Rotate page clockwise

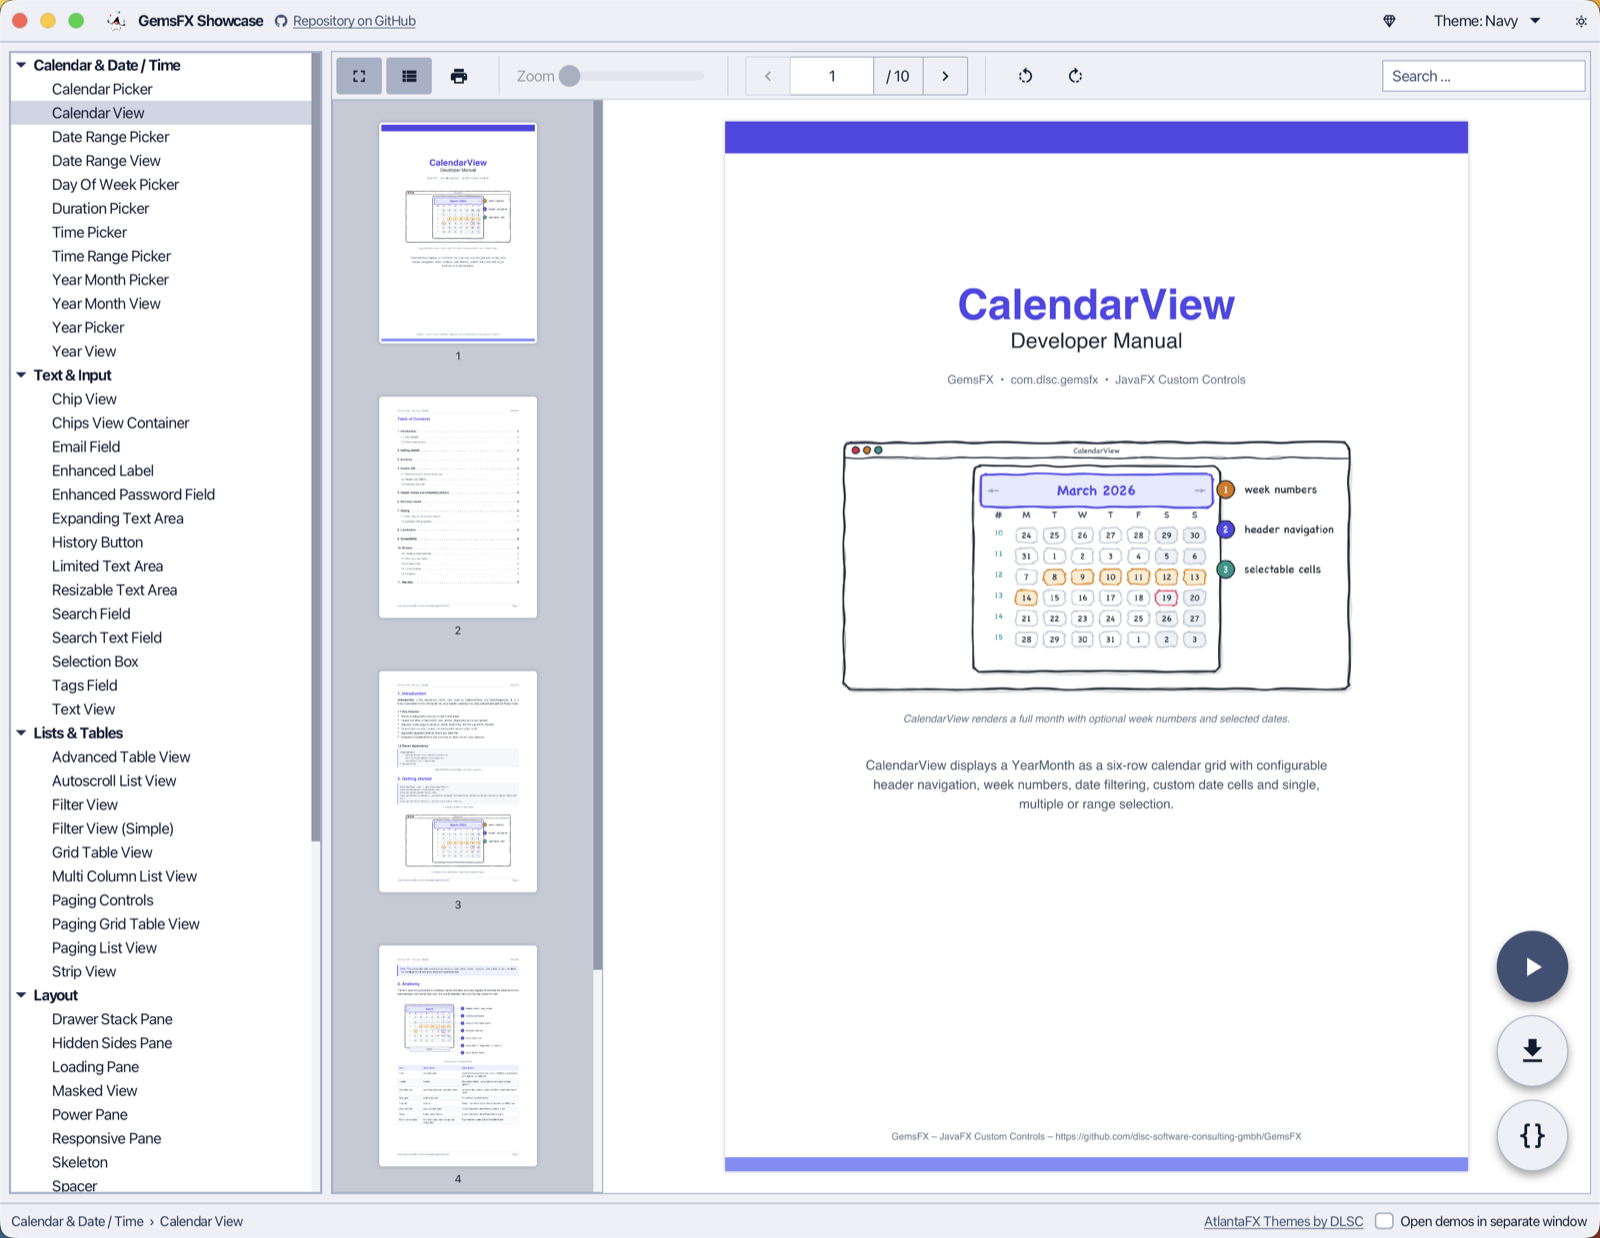1075,76
